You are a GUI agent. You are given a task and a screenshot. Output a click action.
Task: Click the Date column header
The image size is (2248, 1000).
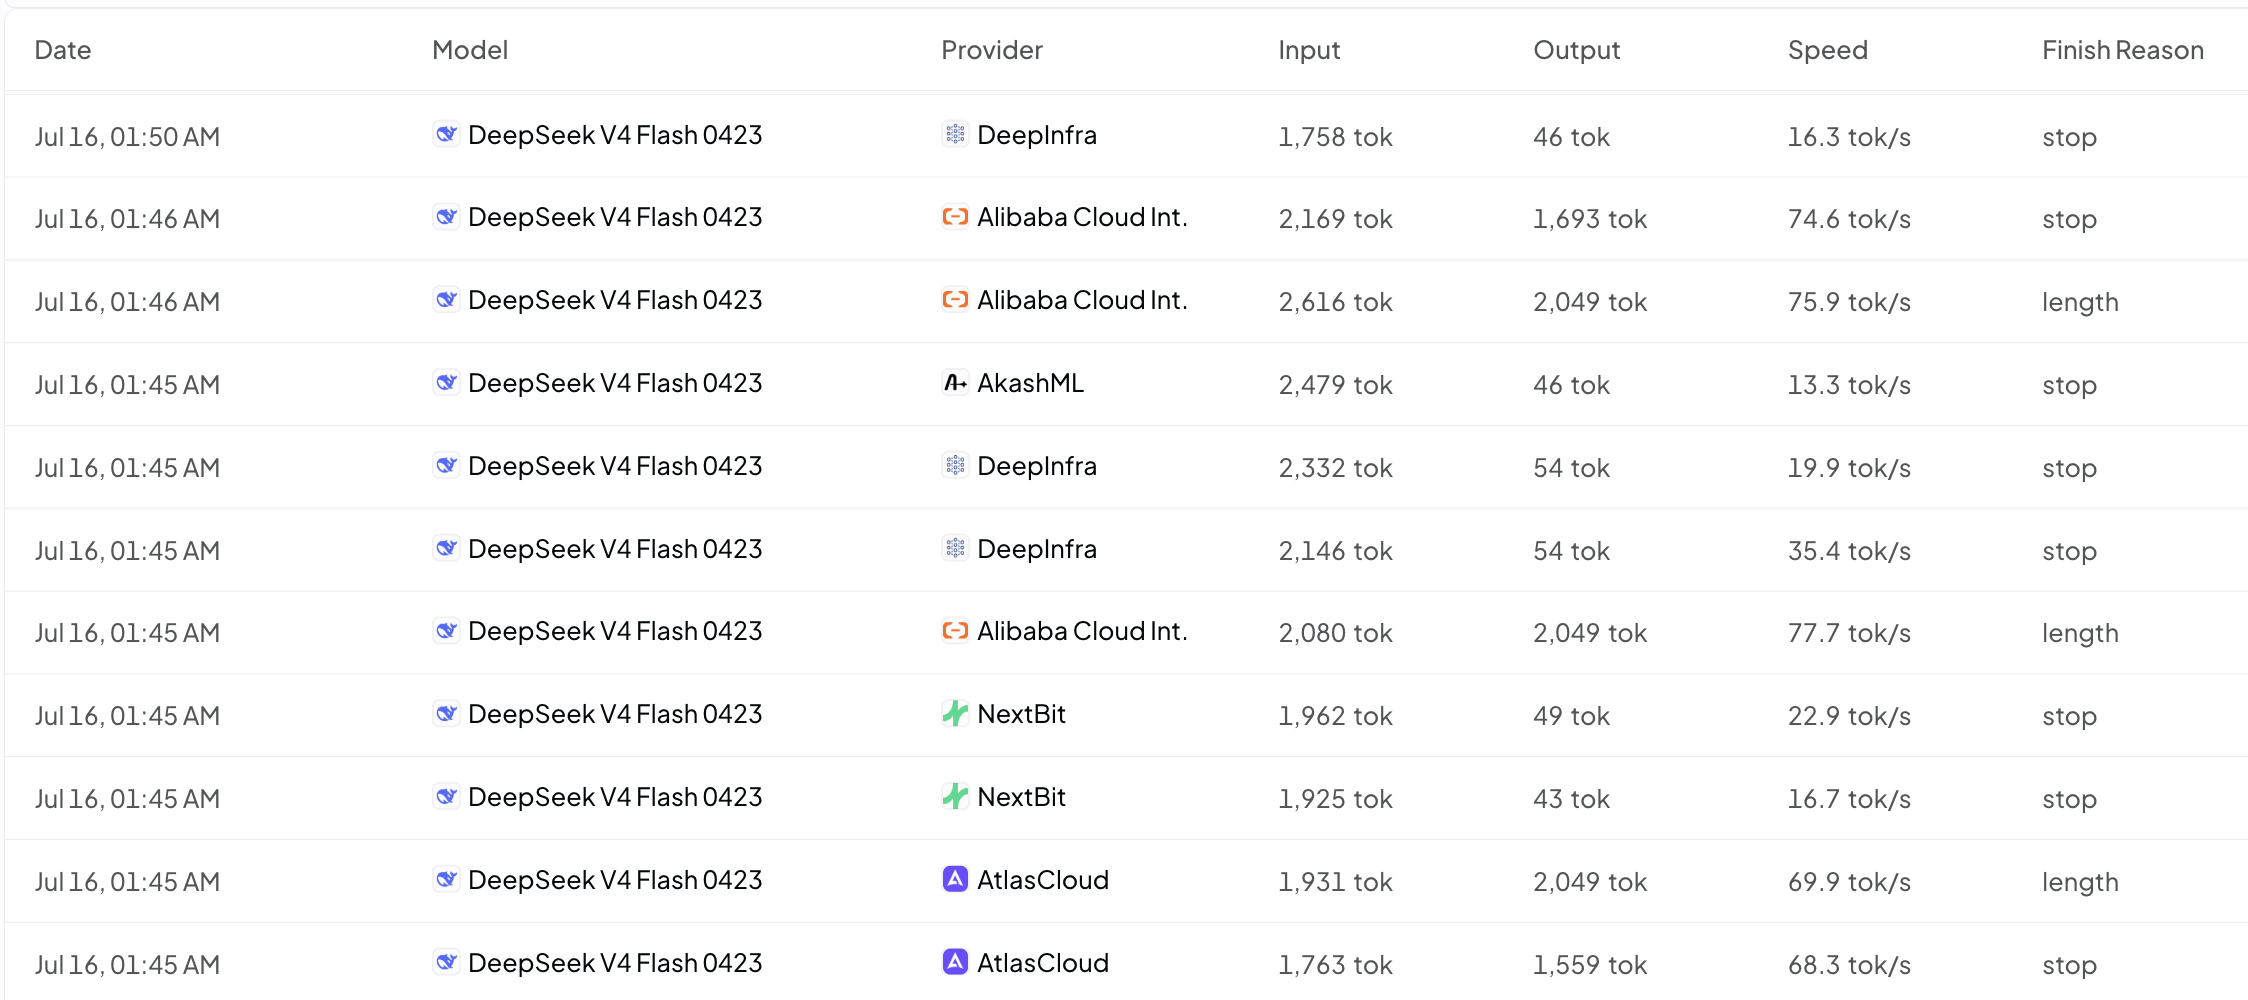pyautogui.click(x=63, y=50)
